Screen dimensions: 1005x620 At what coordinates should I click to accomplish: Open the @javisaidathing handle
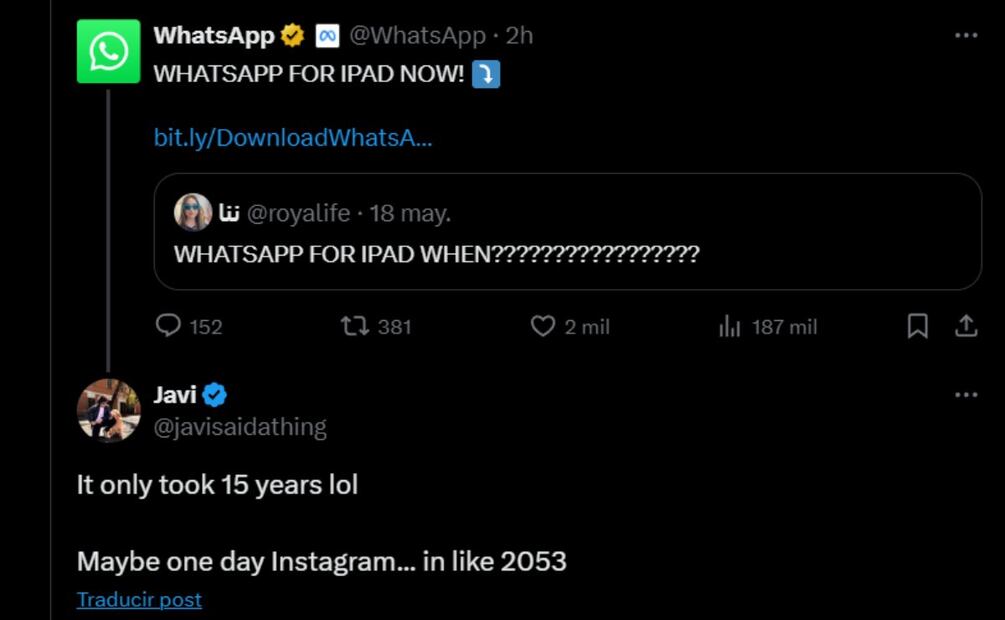pyautogui.click(x=240, y=427)
